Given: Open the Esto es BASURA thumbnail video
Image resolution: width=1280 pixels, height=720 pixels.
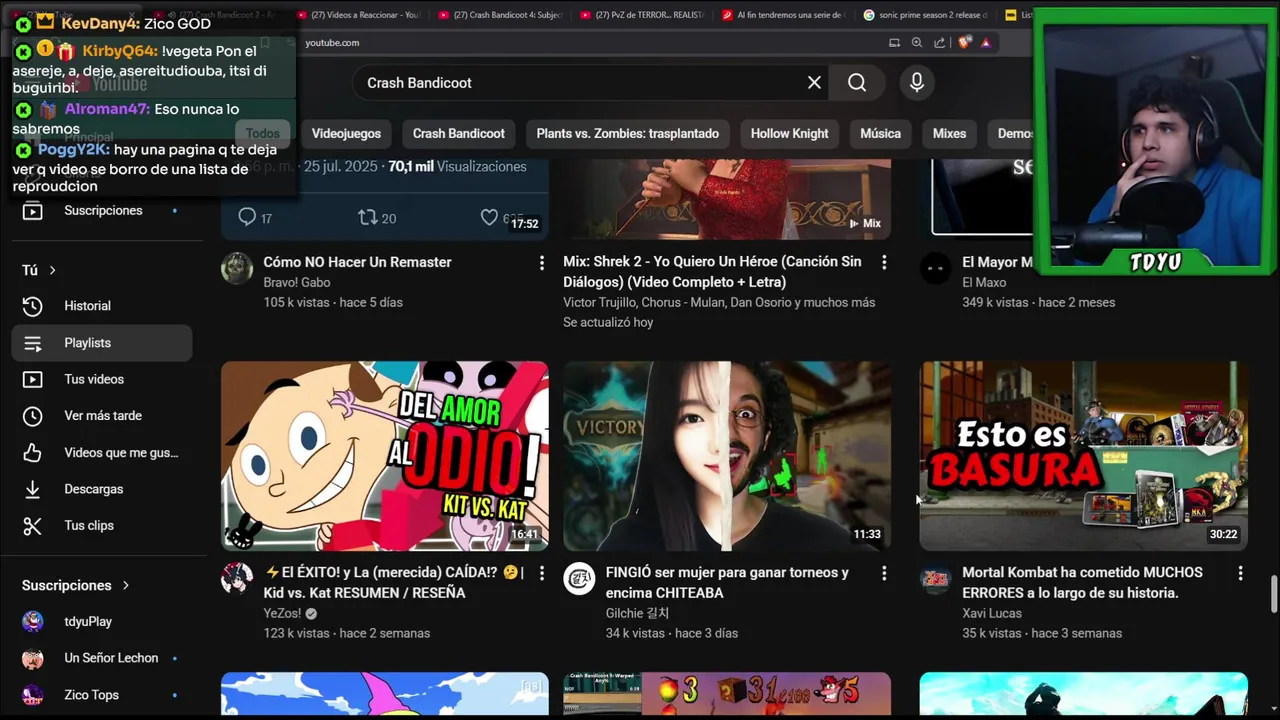Looking at the screenshot, I should 1084,456.
